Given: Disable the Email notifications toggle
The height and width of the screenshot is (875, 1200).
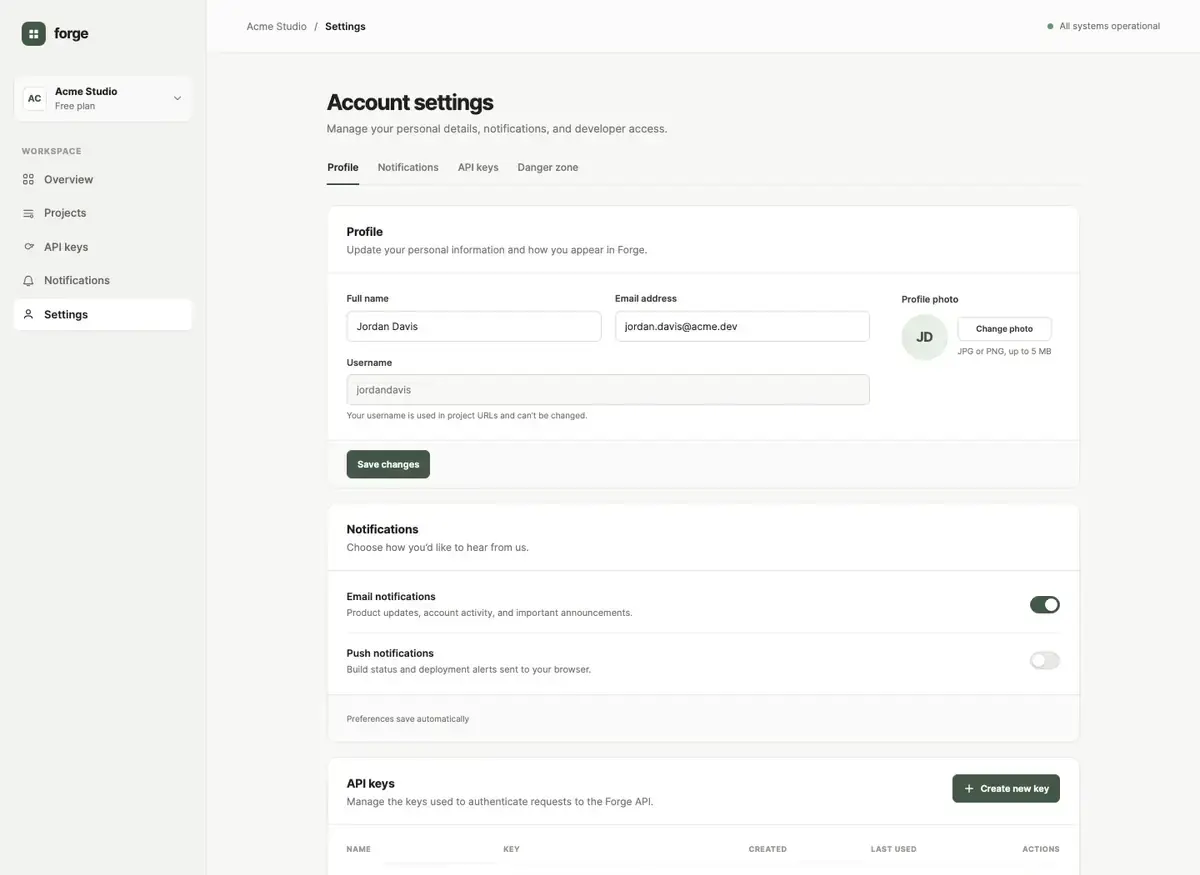Looking at the screenshot, I should pyautogui.click(x=1045, y=604).
